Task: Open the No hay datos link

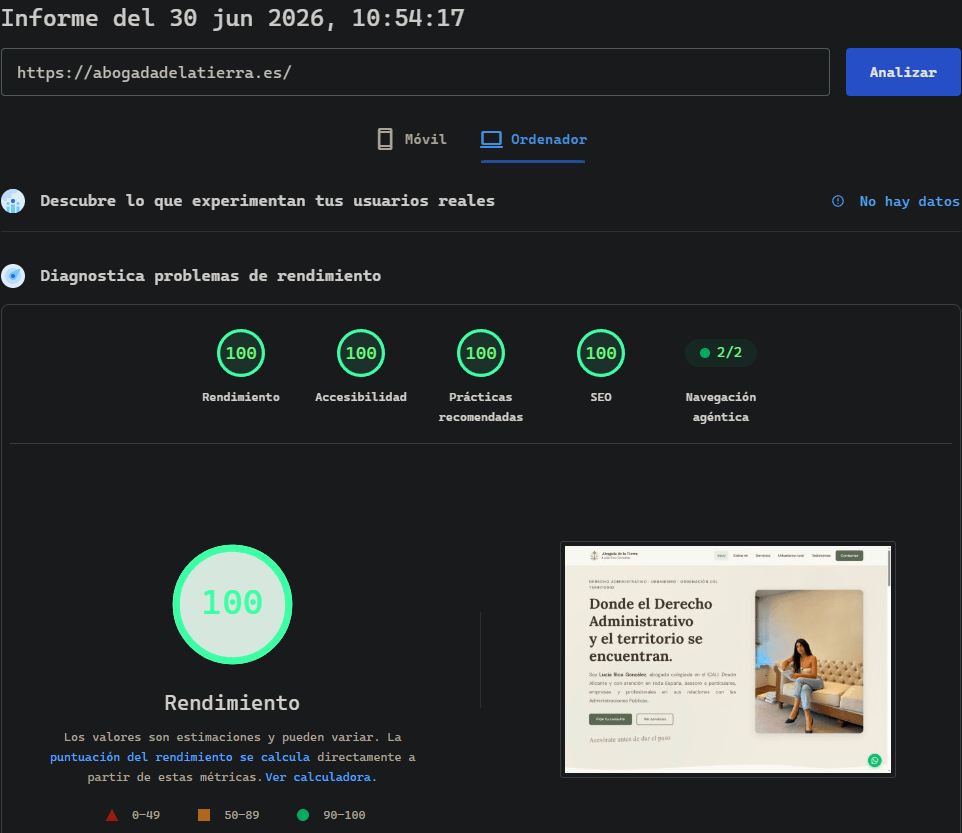Action: coord(909,201)
